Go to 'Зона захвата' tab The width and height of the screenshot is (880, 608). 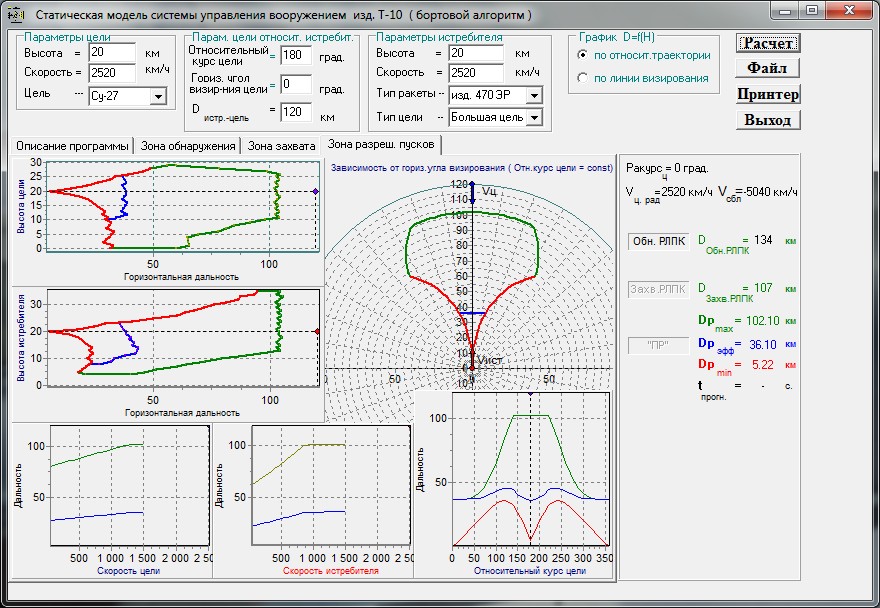(281, 146)
